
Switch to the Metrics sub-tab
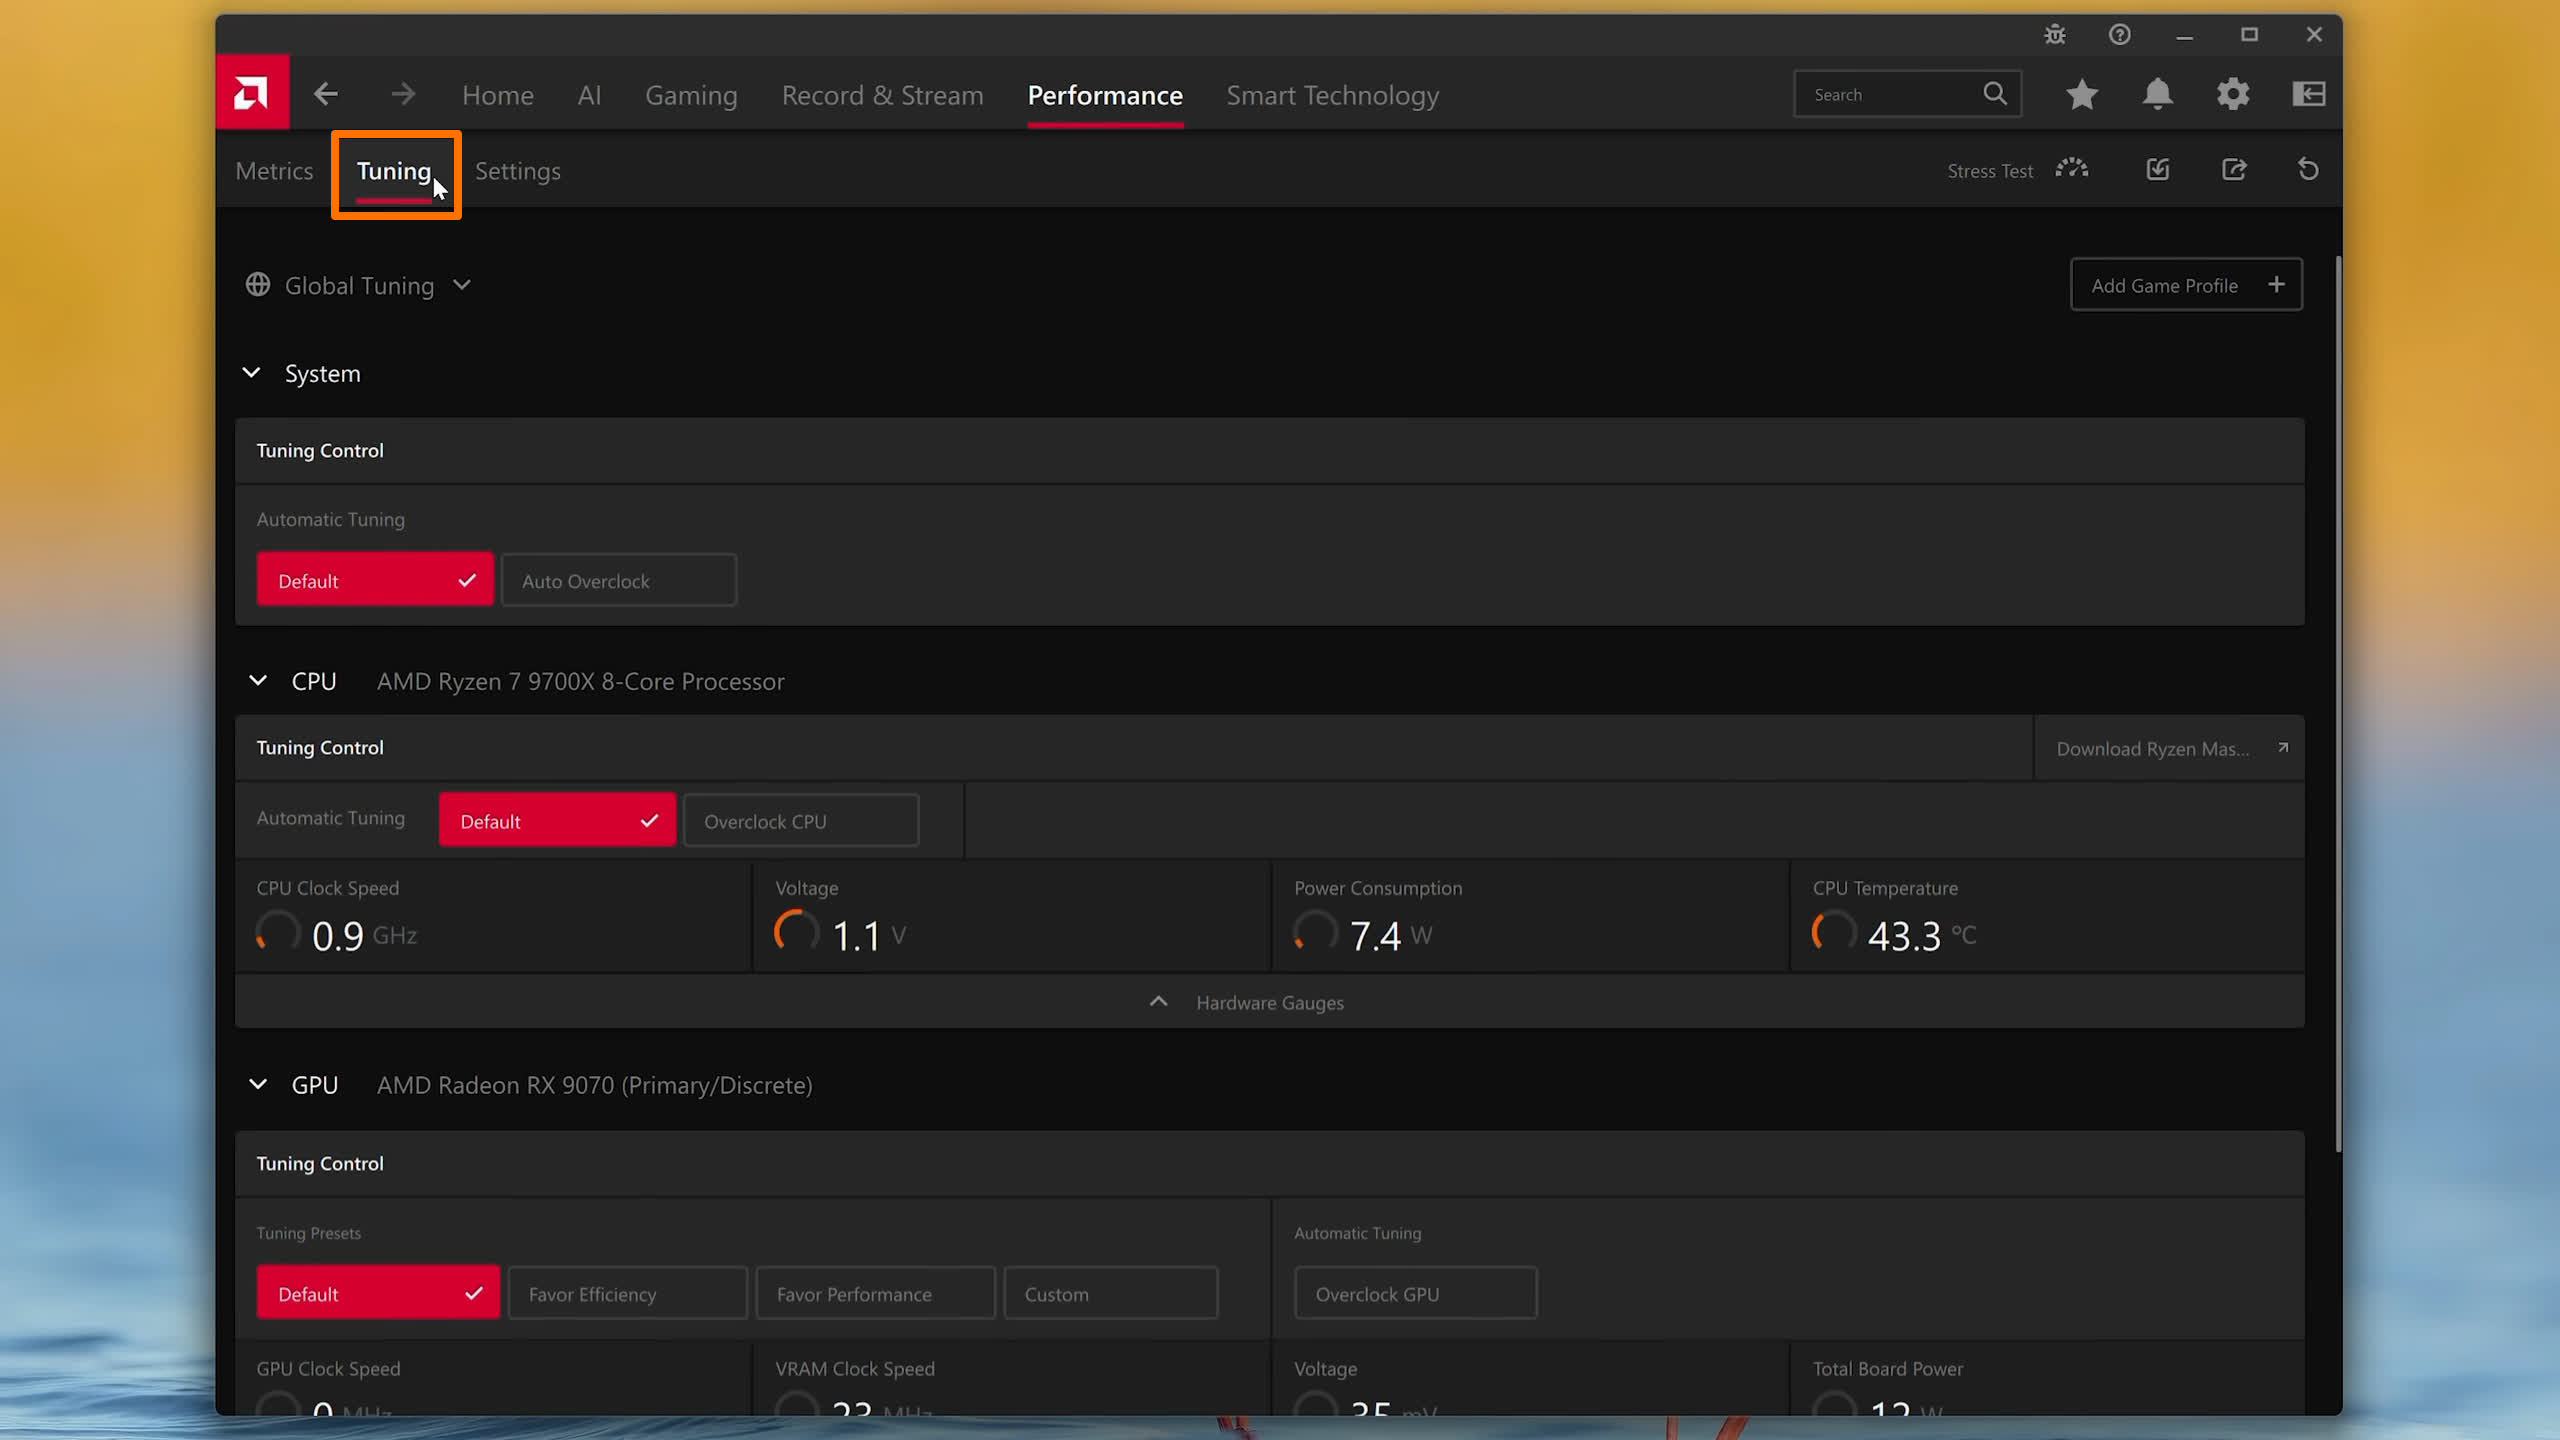coord(274,171)
